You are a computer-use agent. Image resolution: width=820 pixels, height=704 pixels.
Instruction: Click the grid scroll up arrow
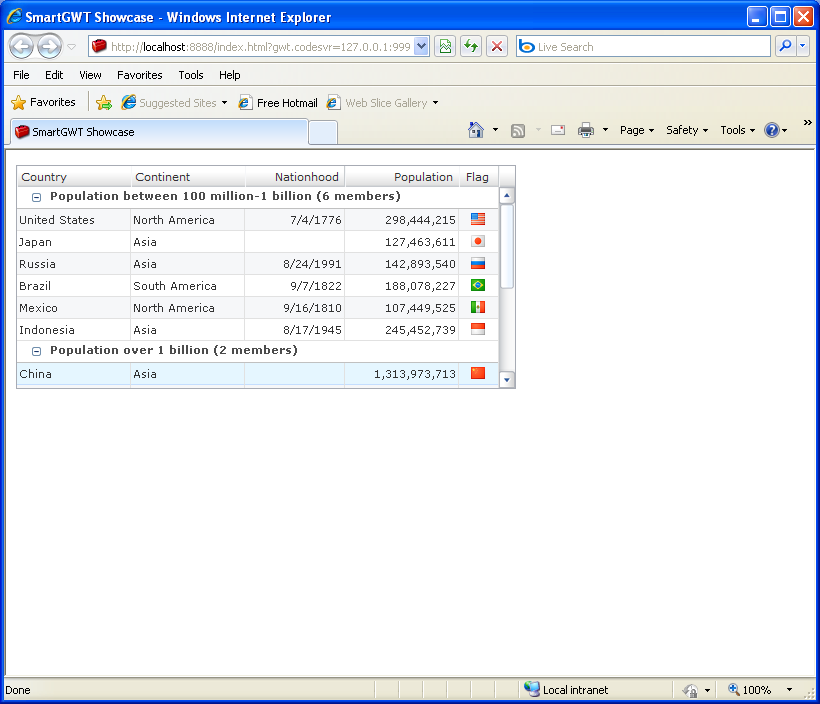point(507,195)
